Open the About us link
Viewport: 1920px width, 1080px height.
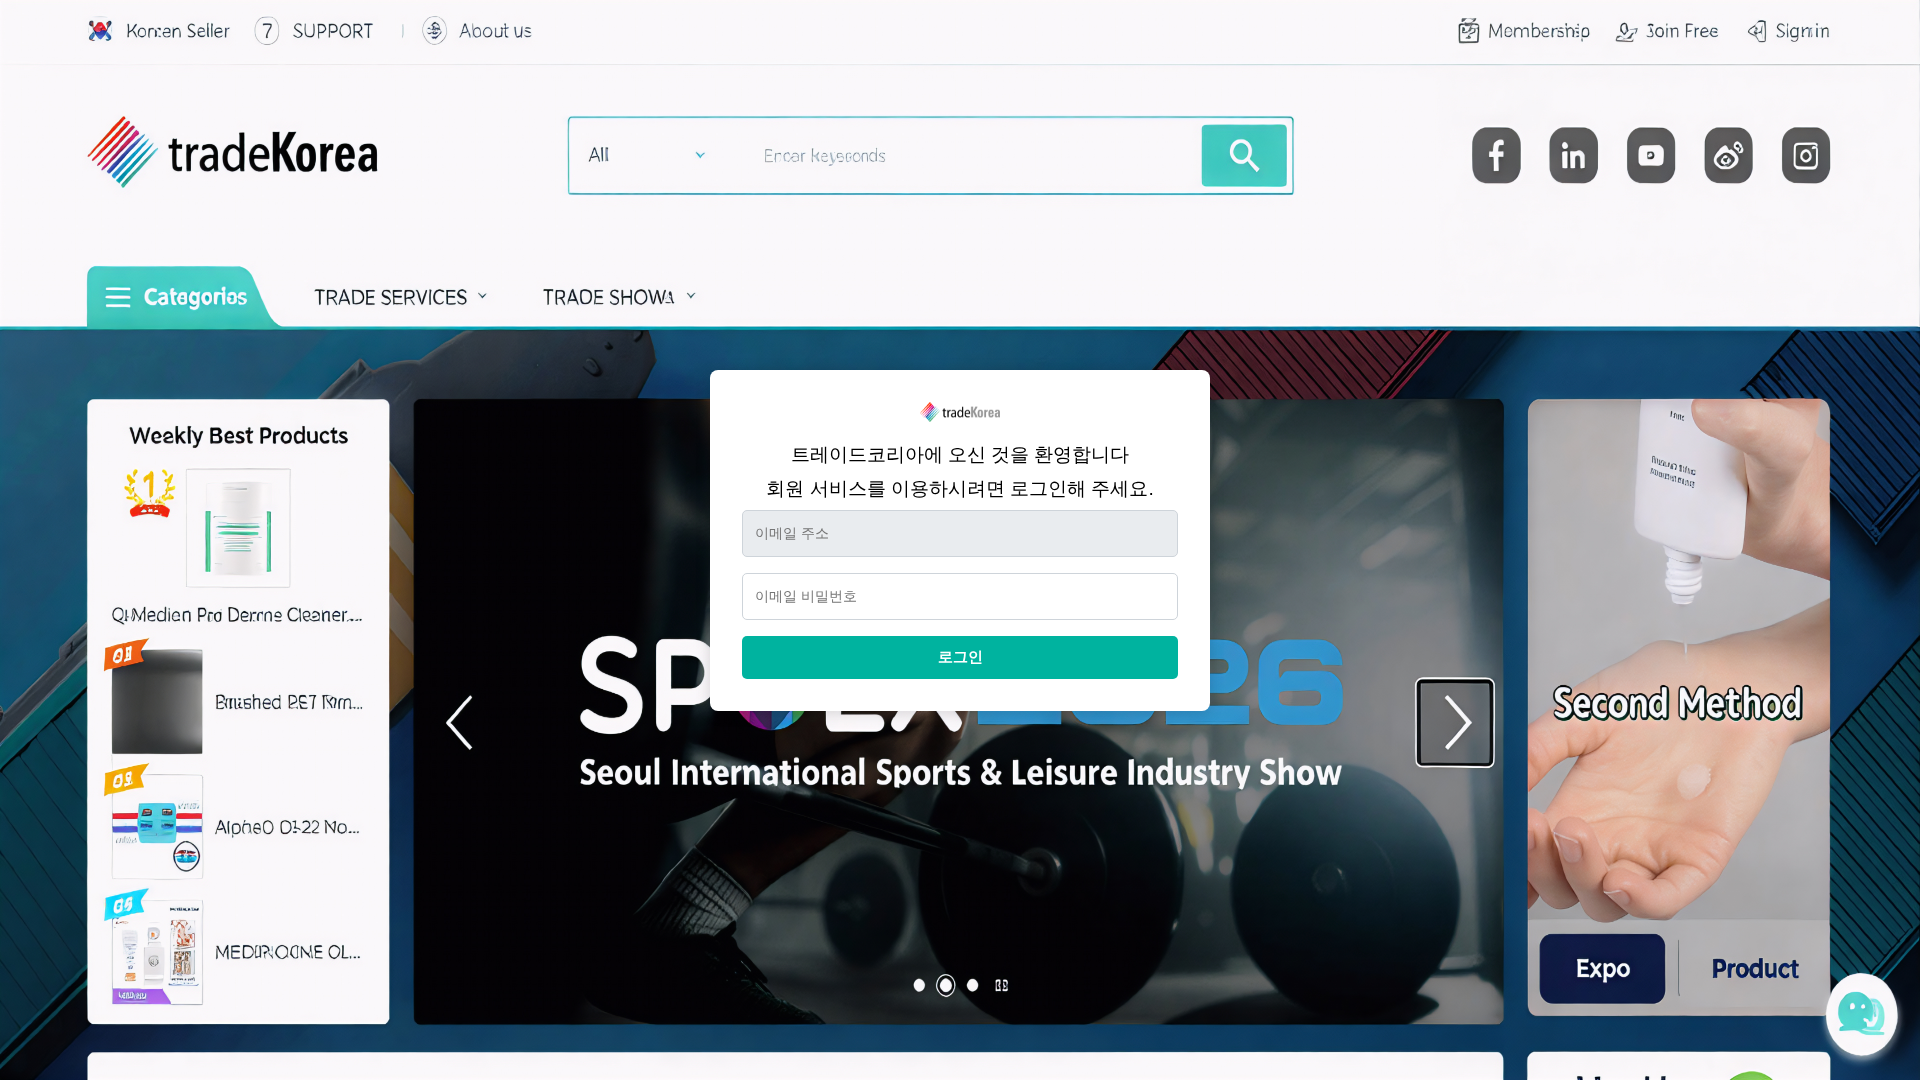click(495, 31)
